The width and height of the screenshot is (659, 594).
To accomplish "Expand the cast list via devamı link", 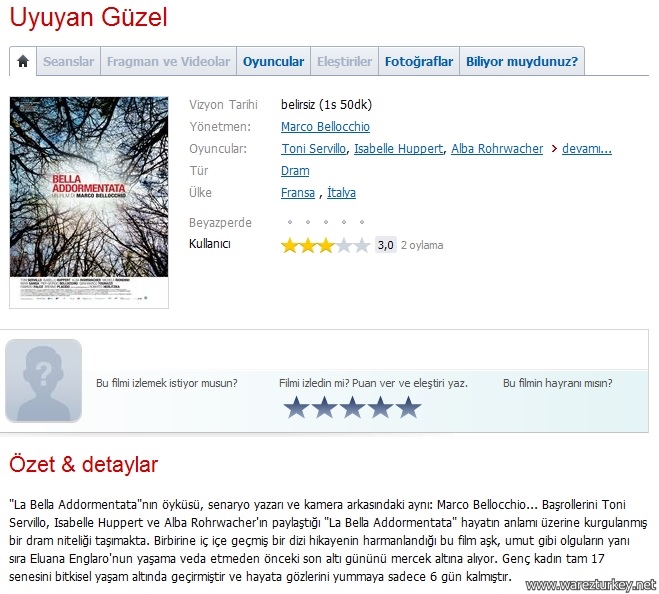I will click(x=587, y=149).
